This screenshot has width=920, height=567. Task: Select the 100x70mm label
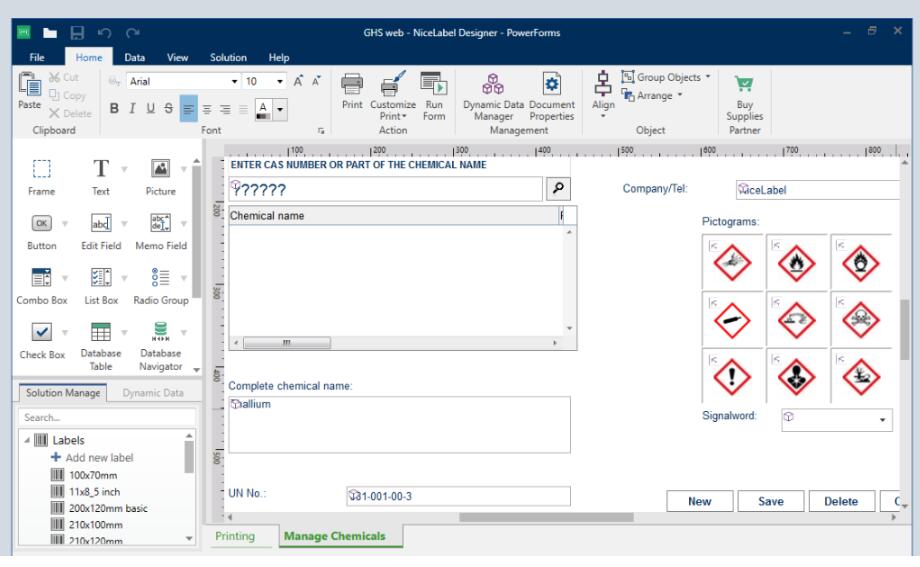tap(84, 475)
